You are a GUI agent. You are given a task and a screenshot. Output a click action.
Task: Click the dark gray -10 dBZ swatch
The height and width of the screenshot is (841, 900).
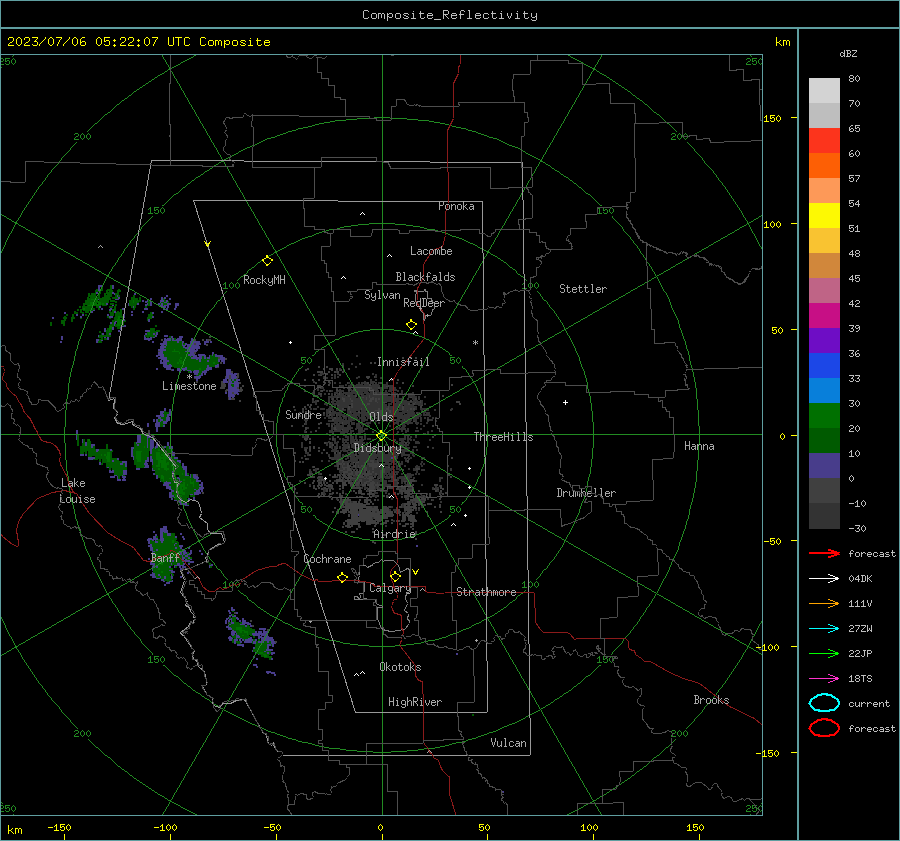[x=824, y=516]
